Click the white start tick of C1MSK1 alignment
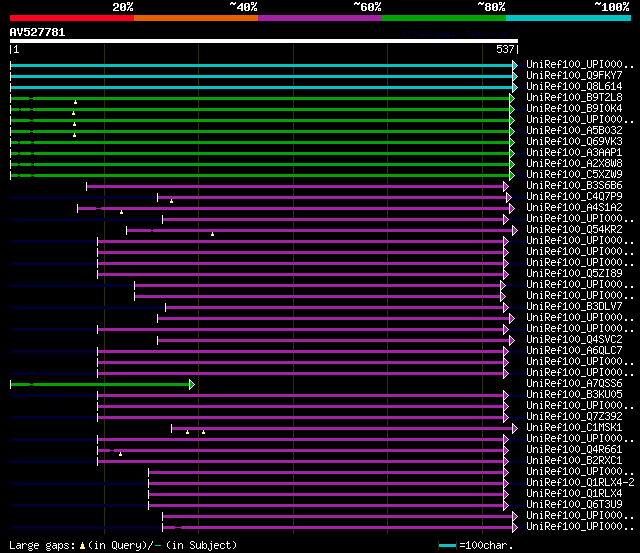Viewport: 640px width, 553px height. (x=171, y=429)
